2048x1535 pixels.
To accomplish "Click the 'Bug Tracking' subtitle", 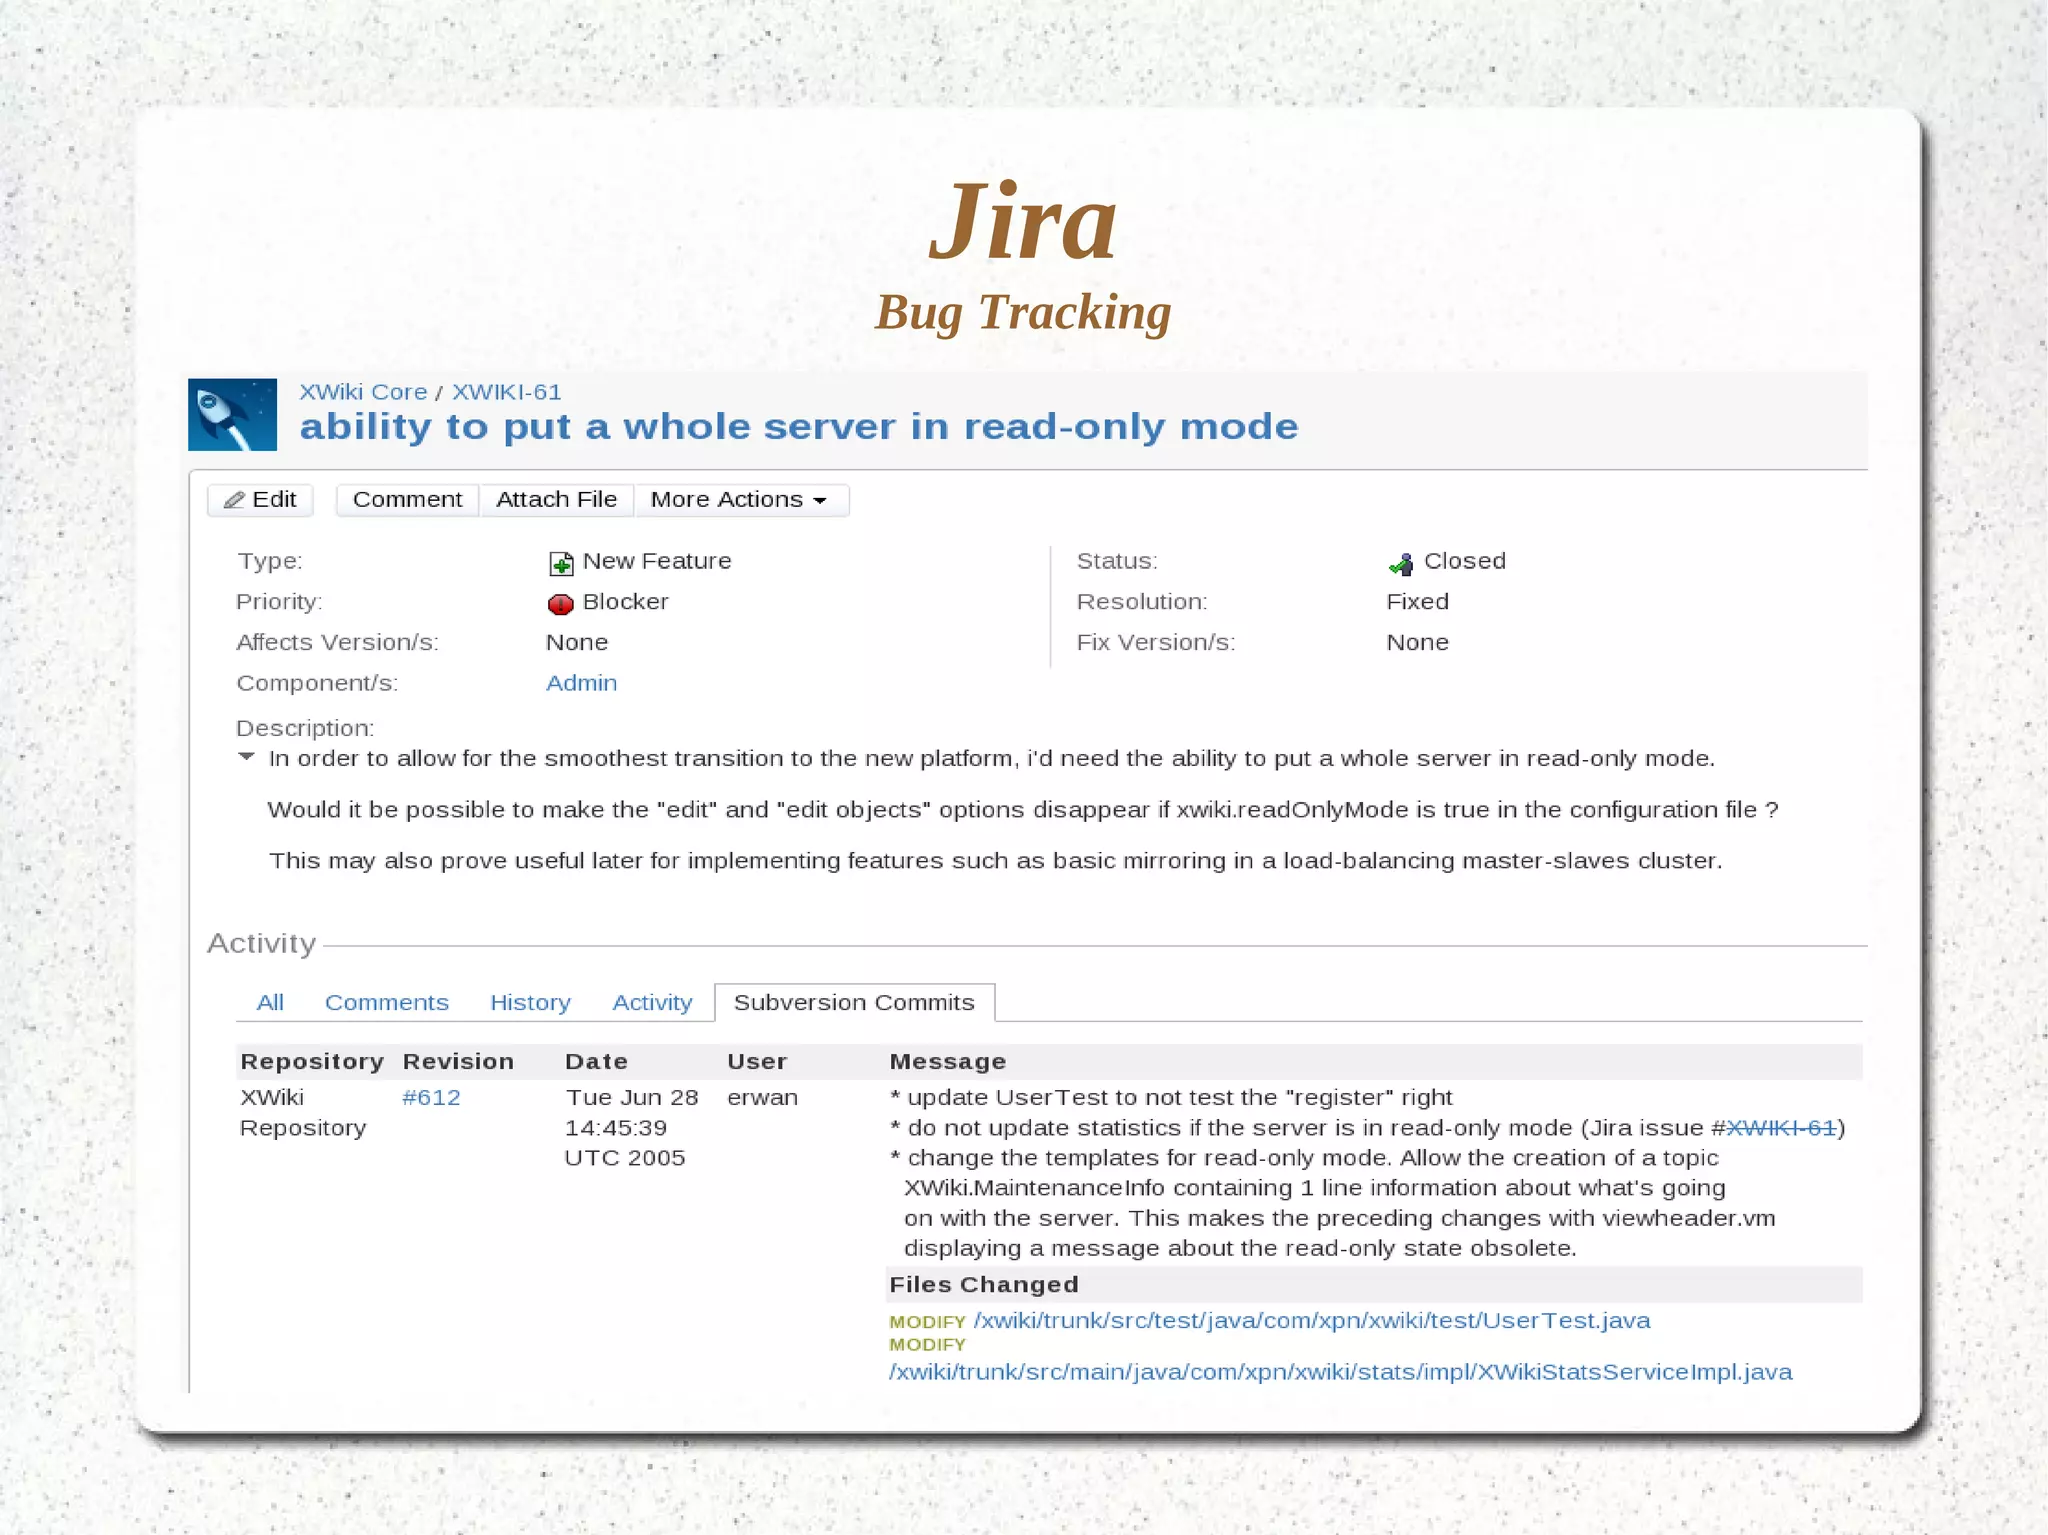I will (1023, 313).
